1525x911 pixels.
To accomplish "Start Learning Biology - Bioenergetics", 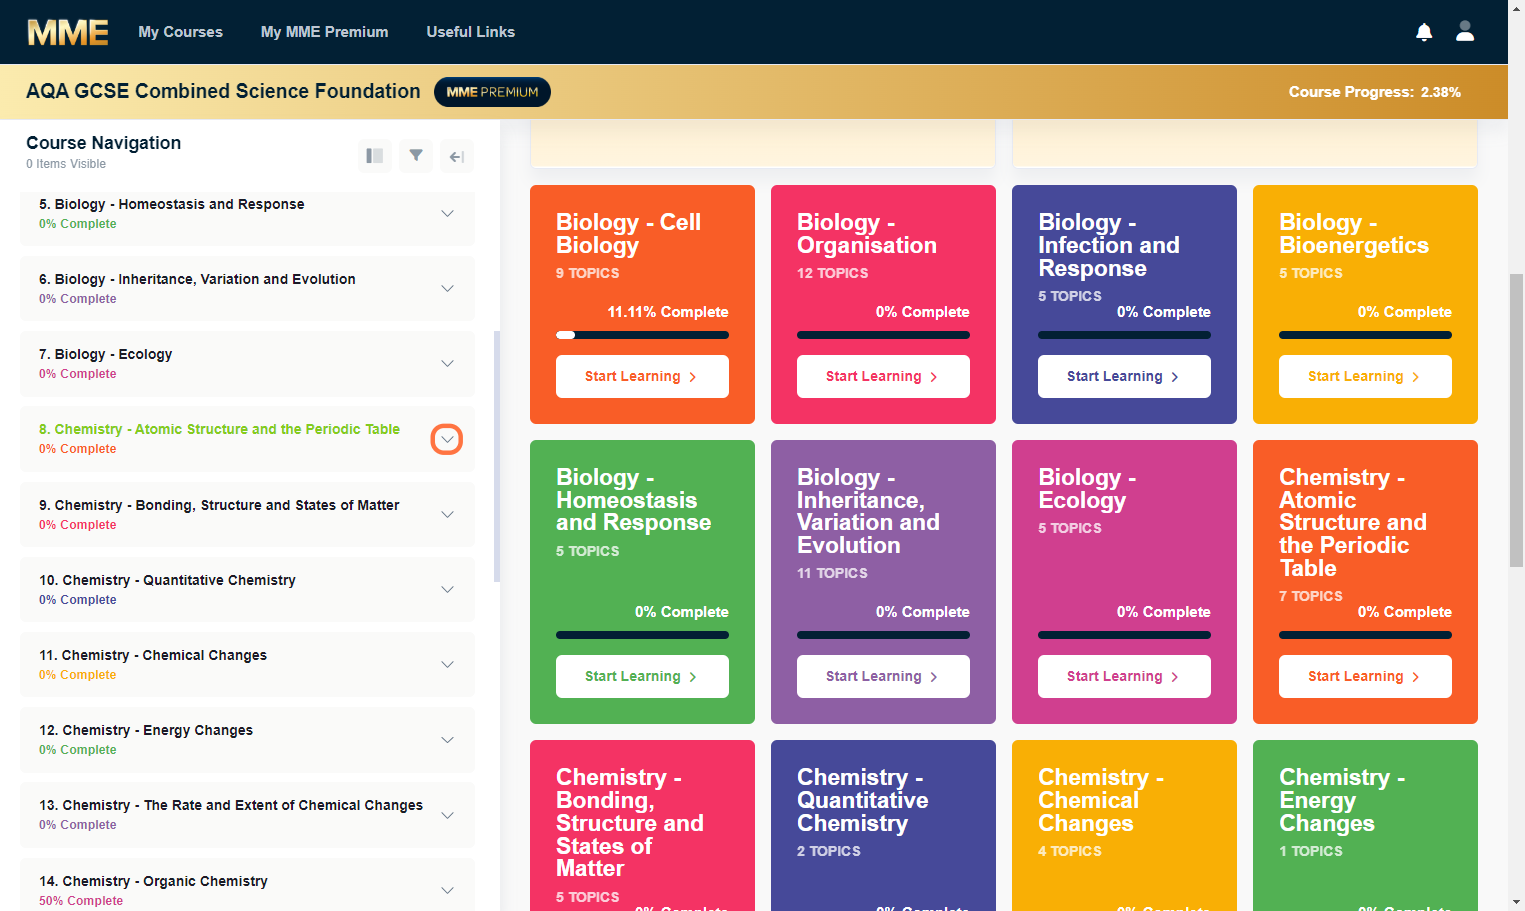I will [x=1365, y=377].
